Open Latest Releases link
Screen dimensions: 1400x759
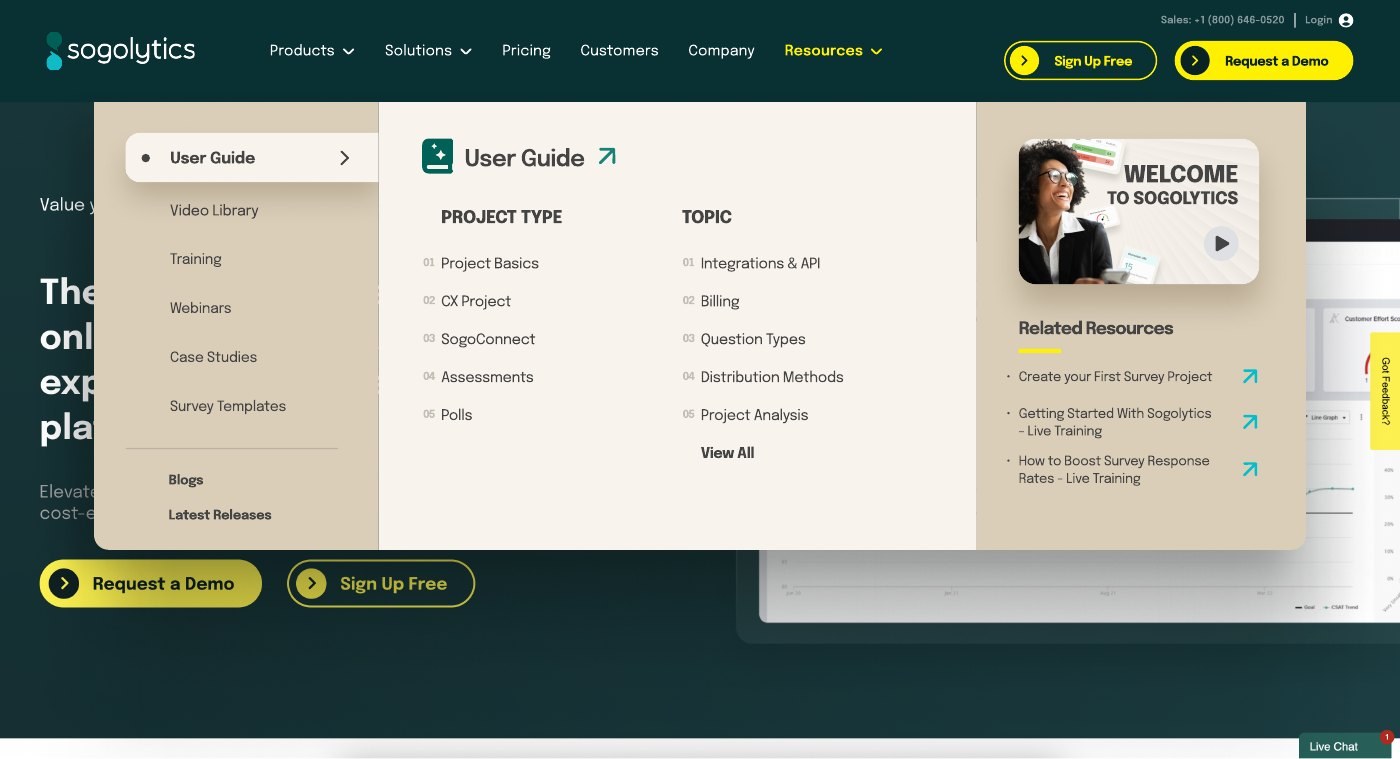point(220,515)
